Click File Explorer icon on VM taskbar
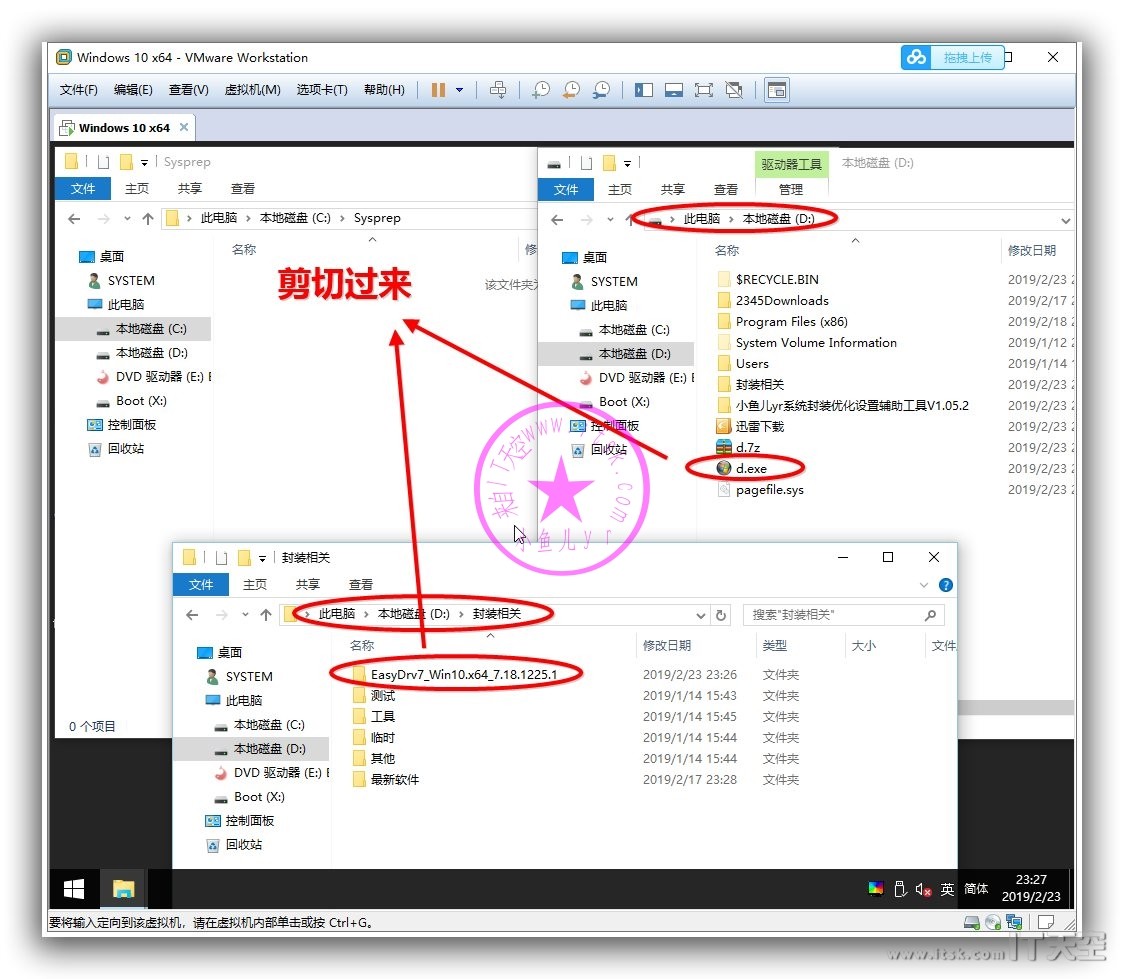 [x=123, y=889]
